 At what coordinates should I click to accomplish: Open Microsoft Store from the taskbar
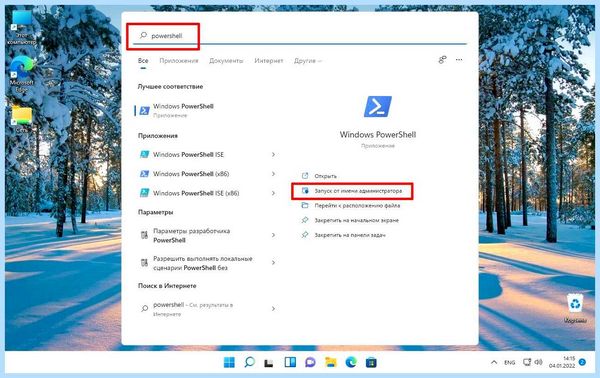[x=371, y=362]
